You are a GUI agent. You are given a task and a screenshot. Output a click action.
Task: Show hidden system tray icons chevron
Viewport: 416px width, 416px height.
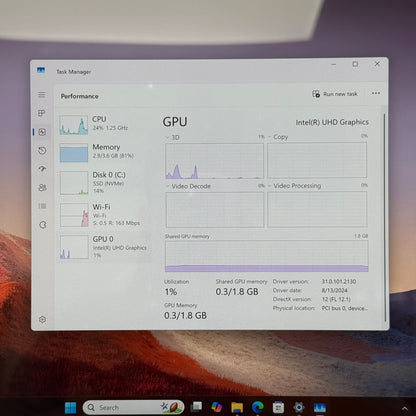pyautogui.click(x=405, y=408)
